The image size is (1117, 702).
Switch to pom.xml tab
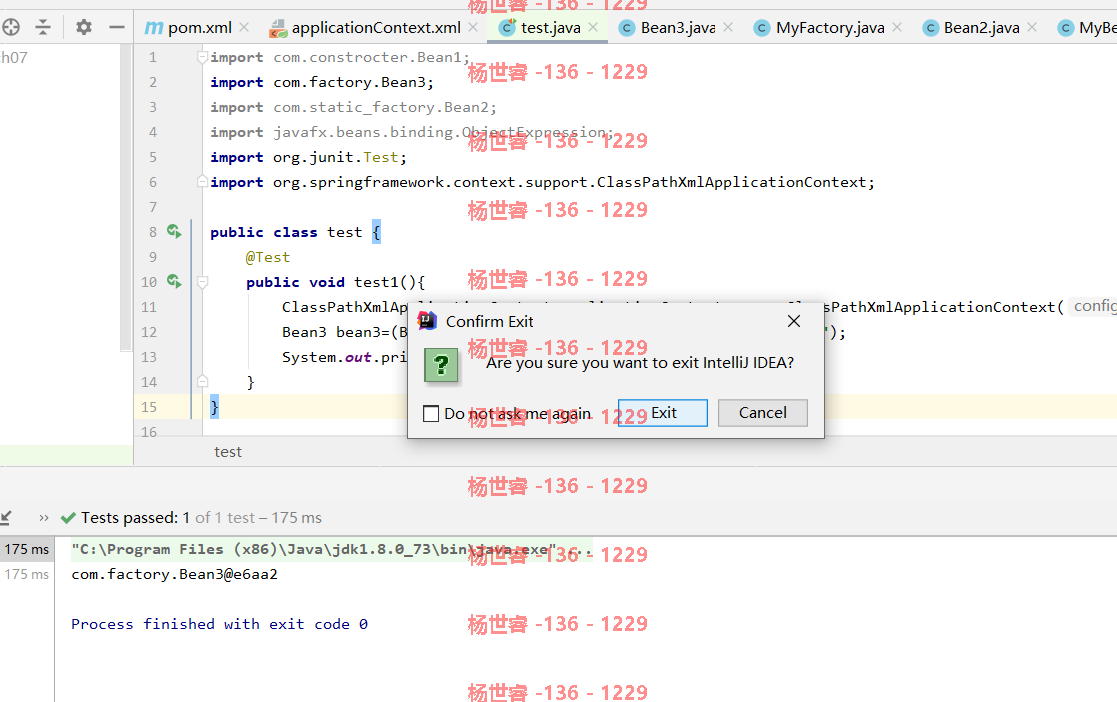click(x=199, y=28)
